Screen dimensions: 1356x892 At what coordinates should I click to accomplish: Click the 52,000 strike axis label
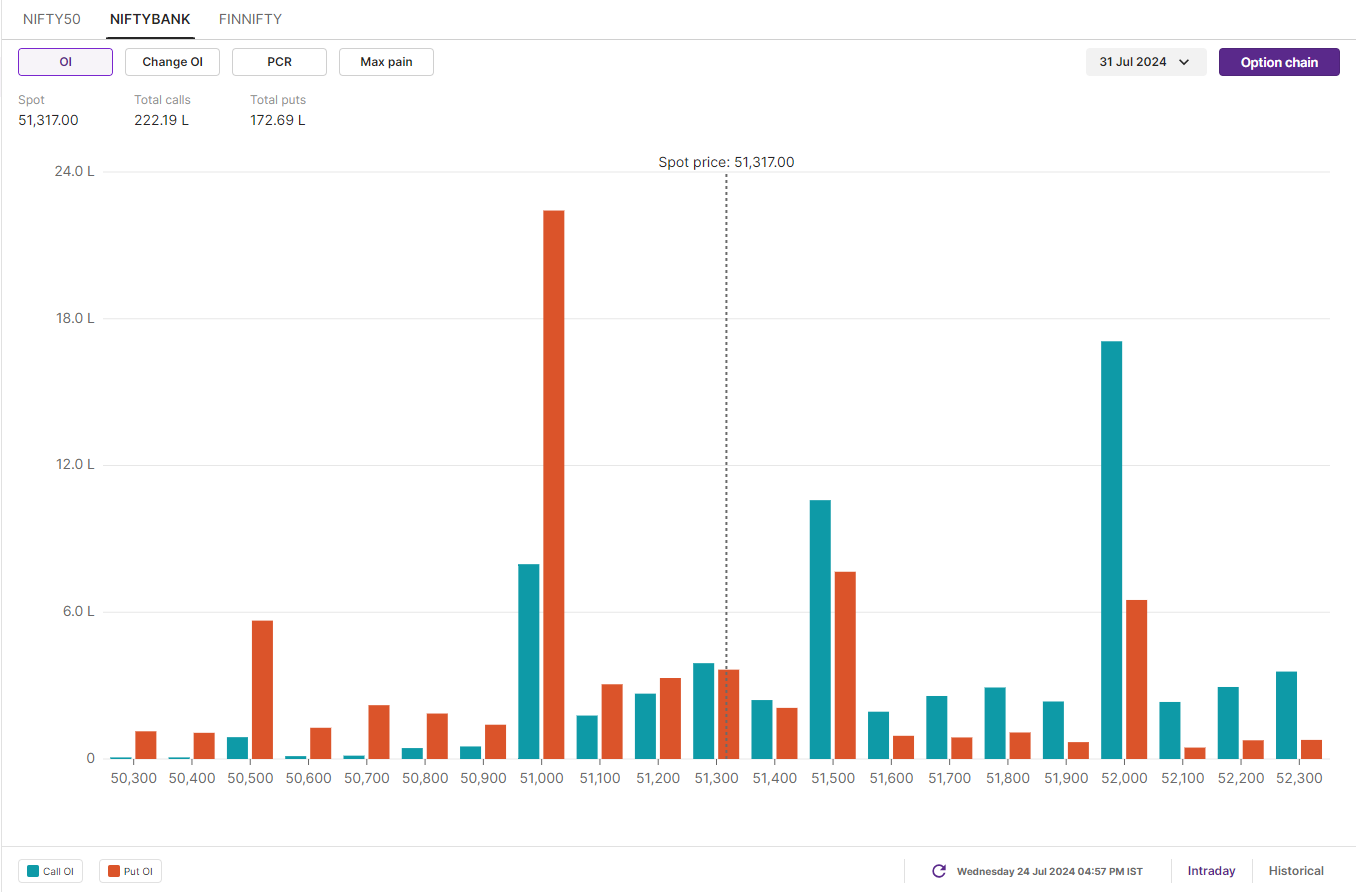(x=1124, y=778)
